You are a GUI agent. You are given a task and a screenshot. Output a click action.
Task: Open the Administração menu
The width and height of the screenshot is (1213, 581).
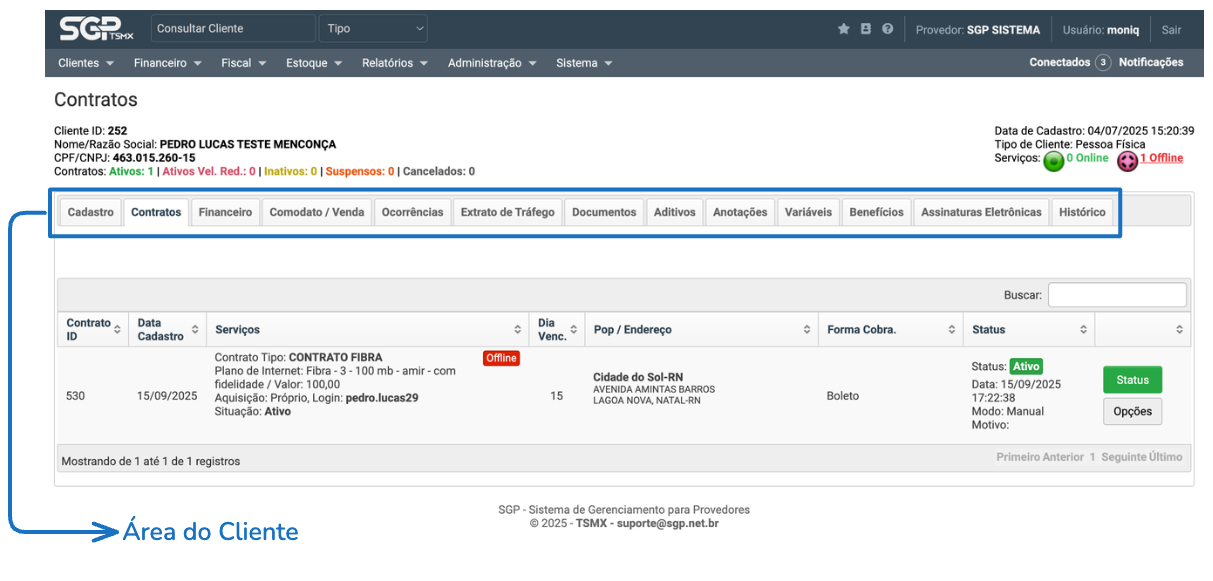(x=491, y=63)
